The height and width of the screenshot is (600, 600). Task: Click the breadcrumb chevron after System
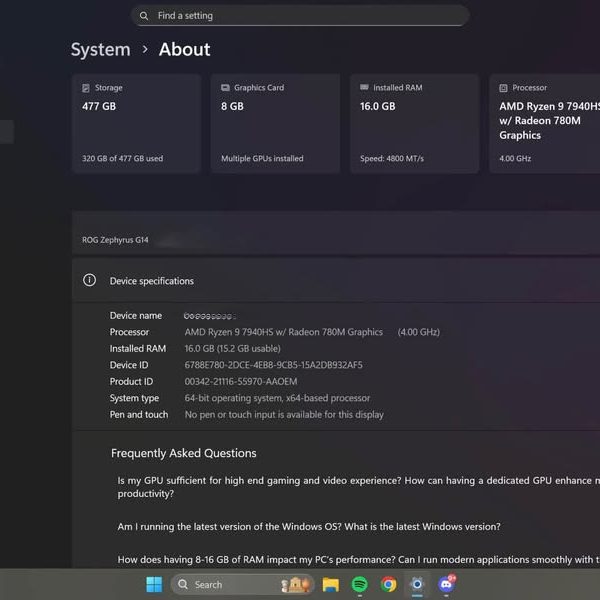pyautogui.click(x=145, y=49)
